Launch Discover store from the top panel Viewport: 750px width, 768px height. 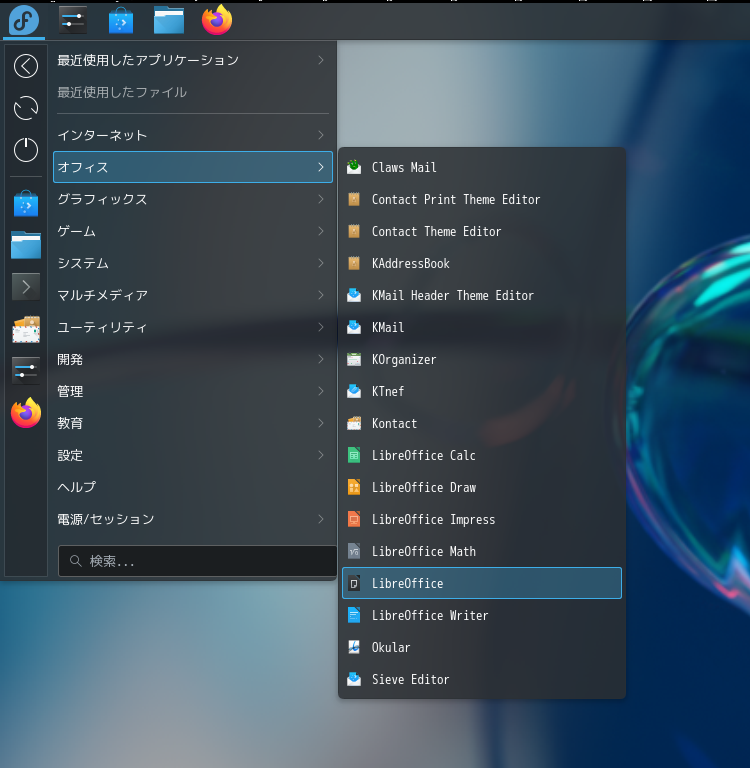click(121, 21)
